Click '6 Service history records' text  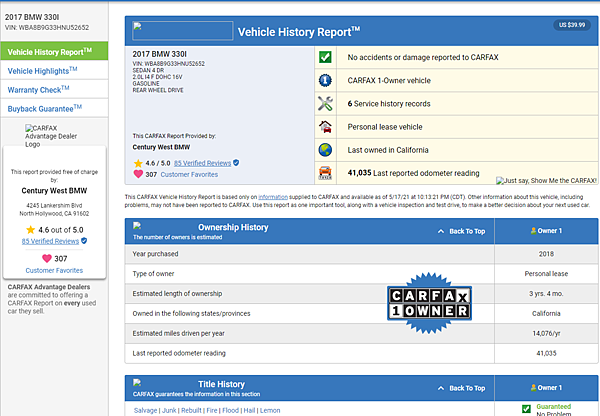click(389, 104)
